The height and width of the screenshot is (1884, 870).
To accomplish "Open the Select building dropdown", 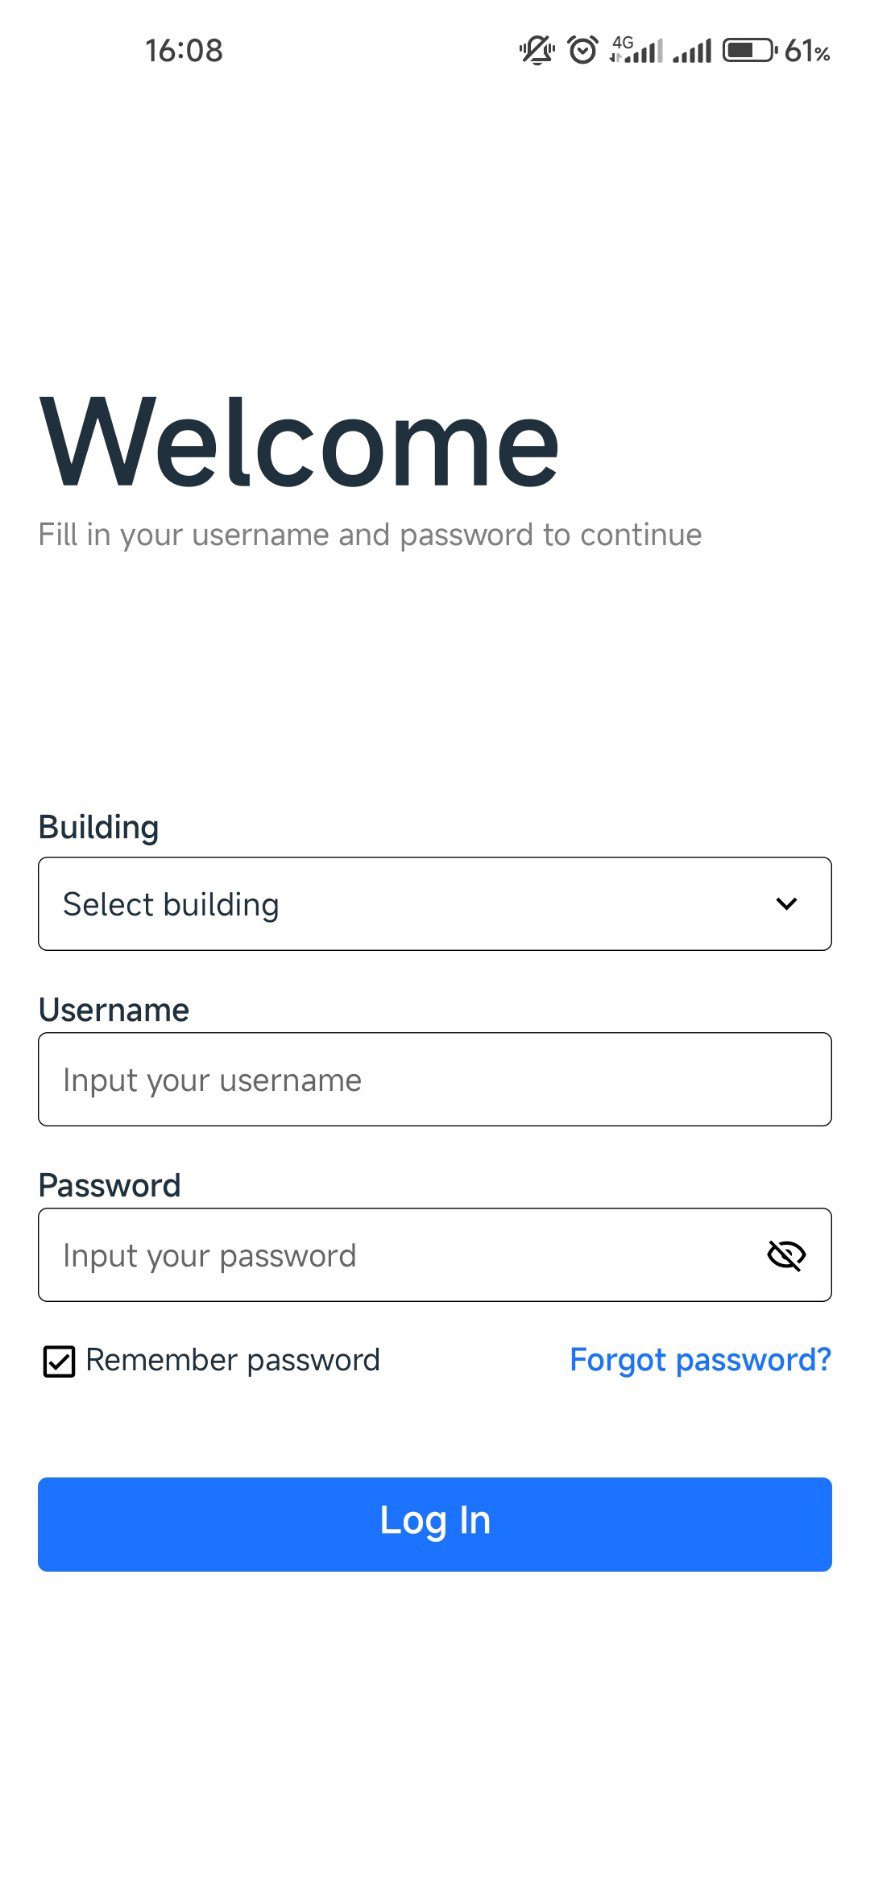I will 400,904.
